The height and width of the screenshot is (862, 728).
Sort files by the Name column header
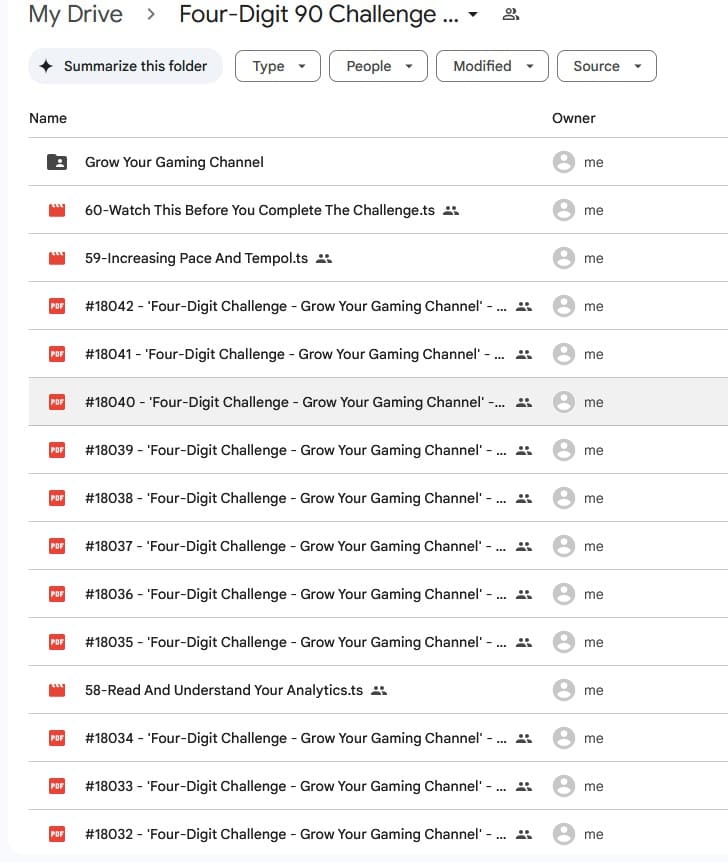tap(48, 118)
